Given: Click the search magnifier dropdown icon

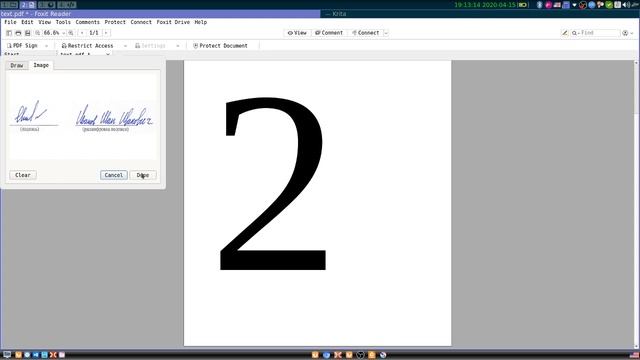Looking at the screenshot, I should pyautogui.click(x=576, y=33).
